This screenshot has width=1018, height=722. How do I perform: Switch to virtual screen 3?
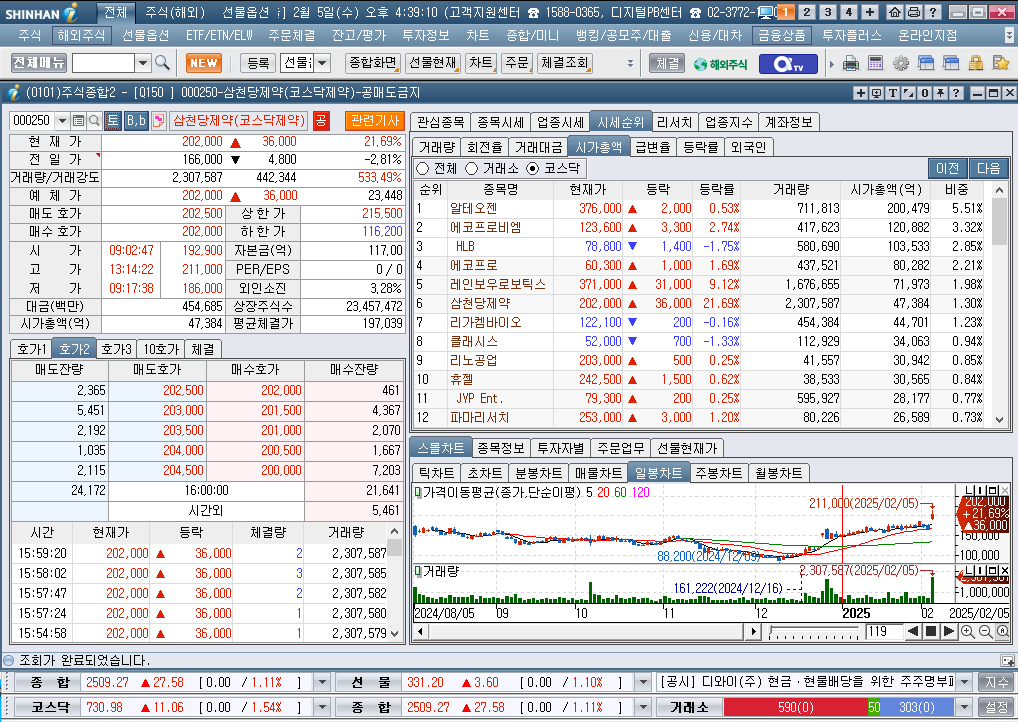coord(827,12)
